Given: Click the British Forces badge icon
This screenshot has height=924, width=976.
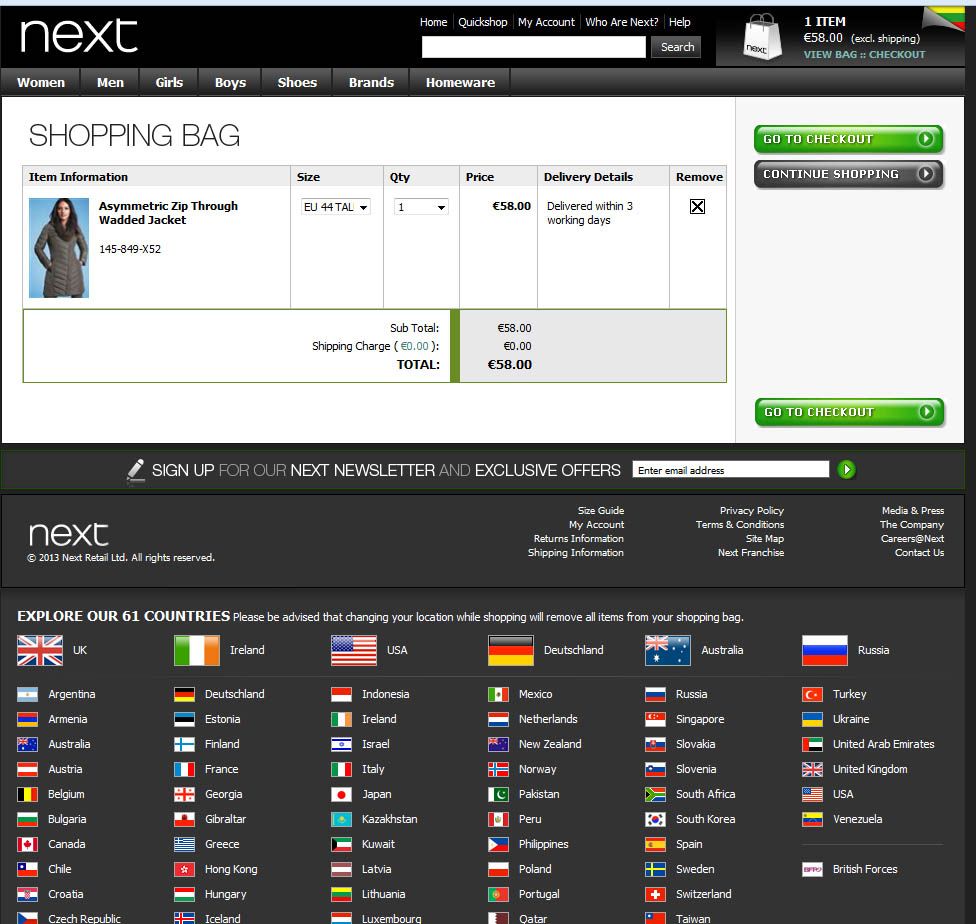Looking at the screenshot, I should pos(812,869).
